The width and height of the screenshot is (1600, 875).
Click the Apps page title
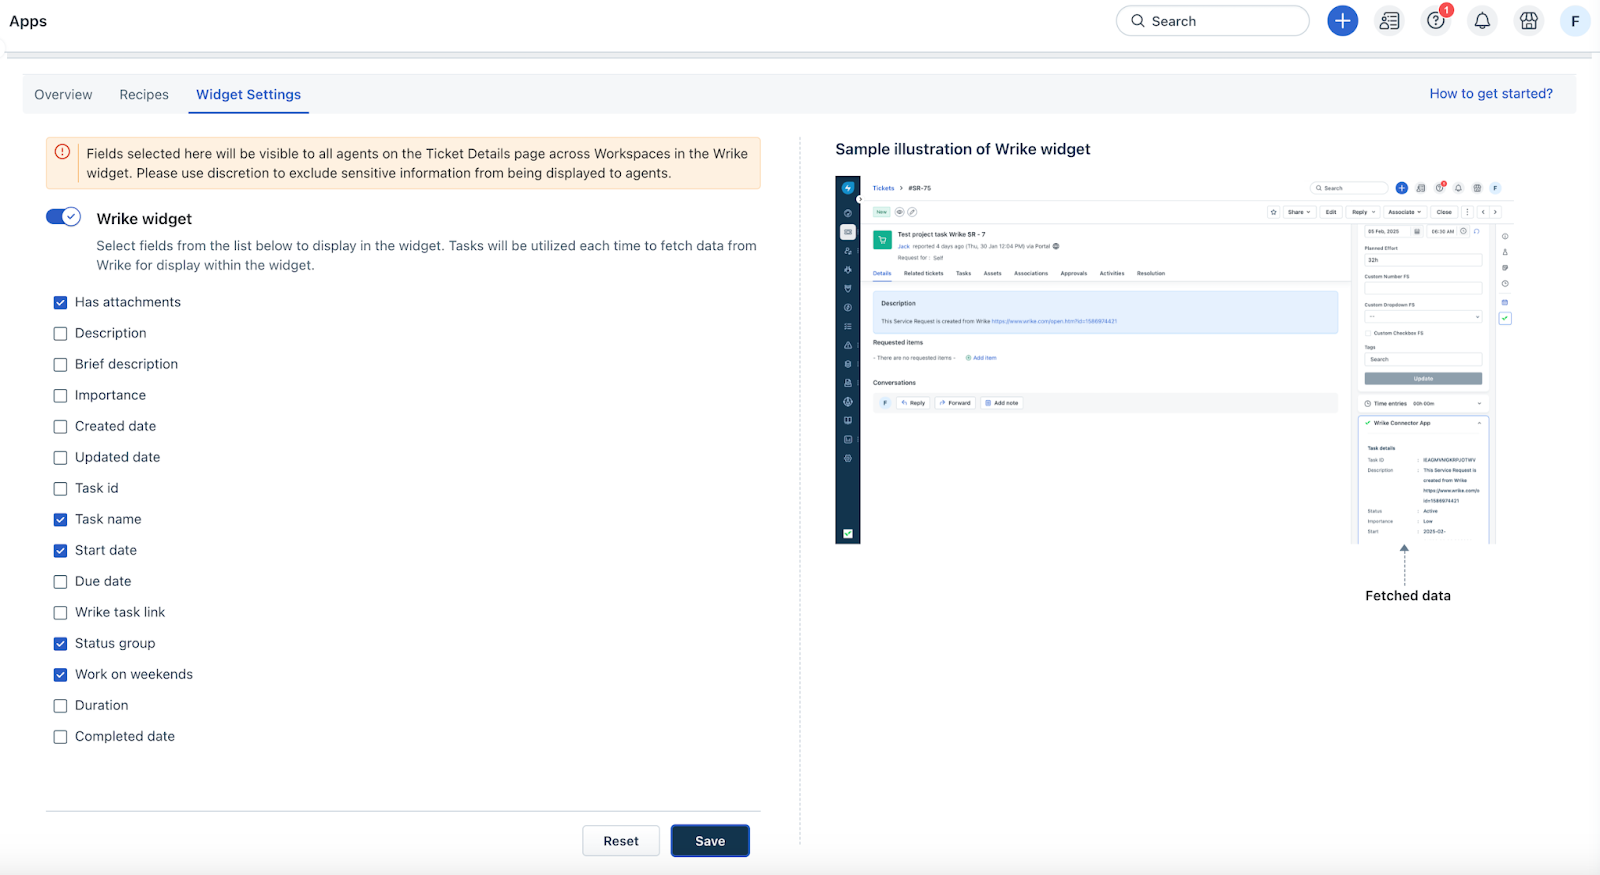click(x=28, y=21)
